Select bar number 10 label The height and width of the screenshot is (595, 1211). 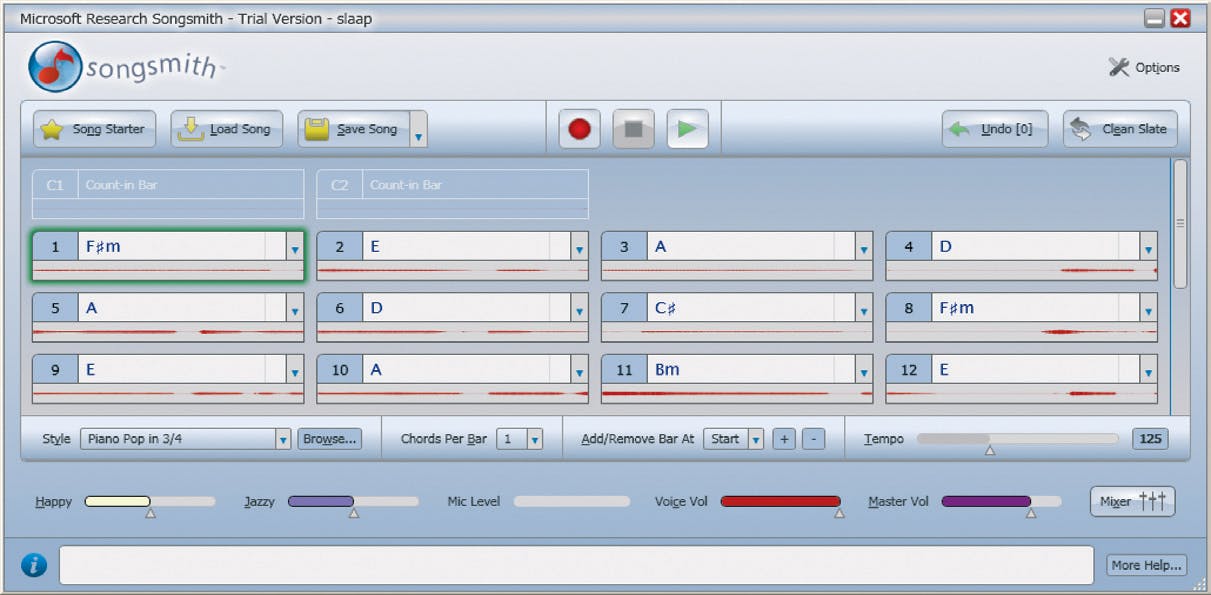tap(340, 370)
